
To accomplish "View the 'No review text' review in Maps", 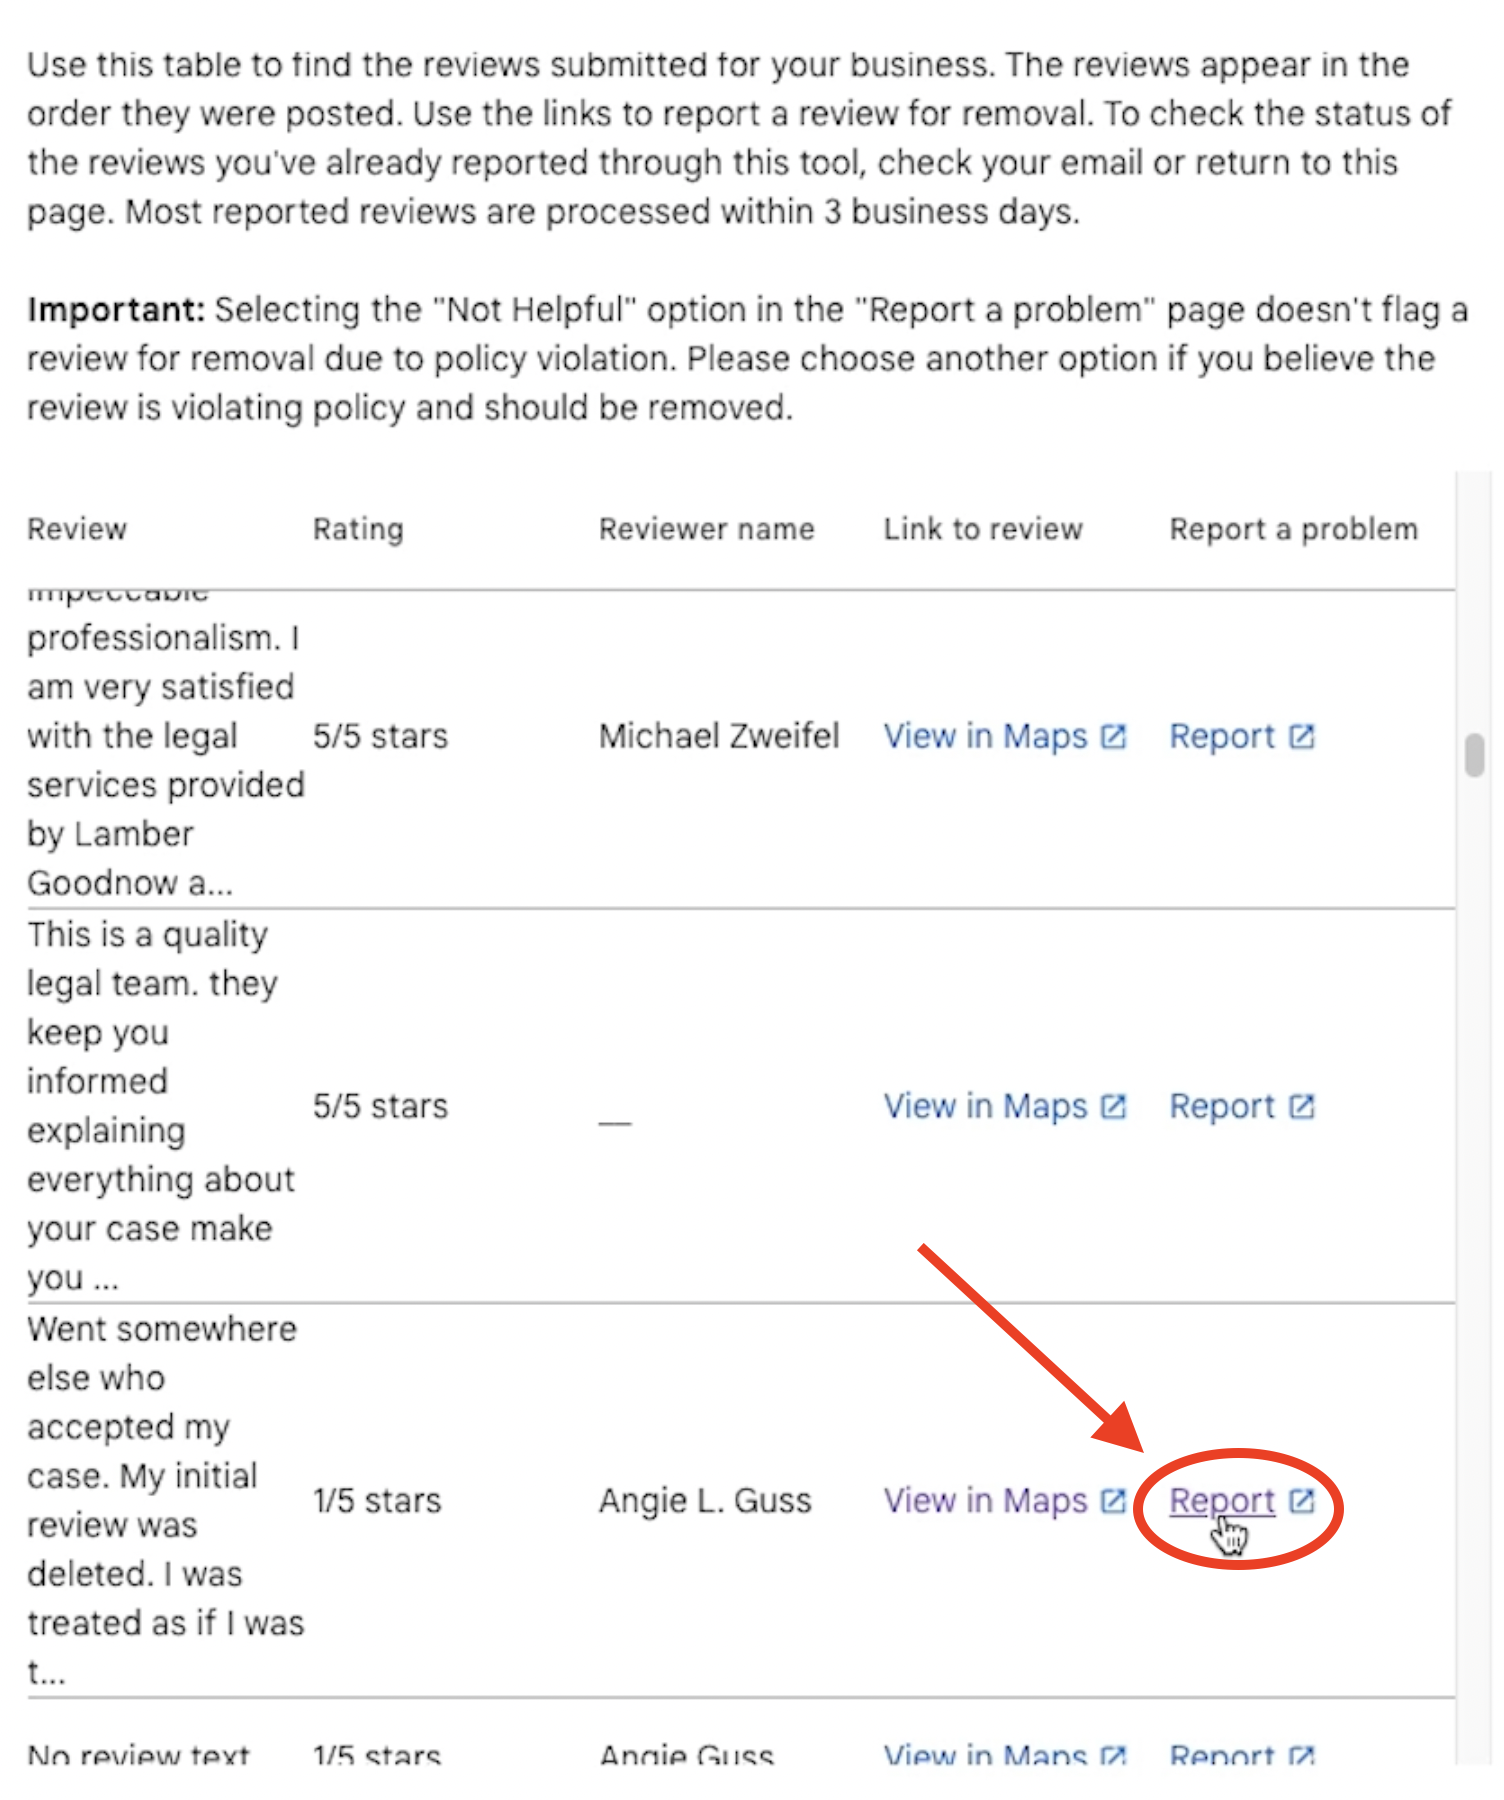I will pyautogui.click(x=985, y=1755).
